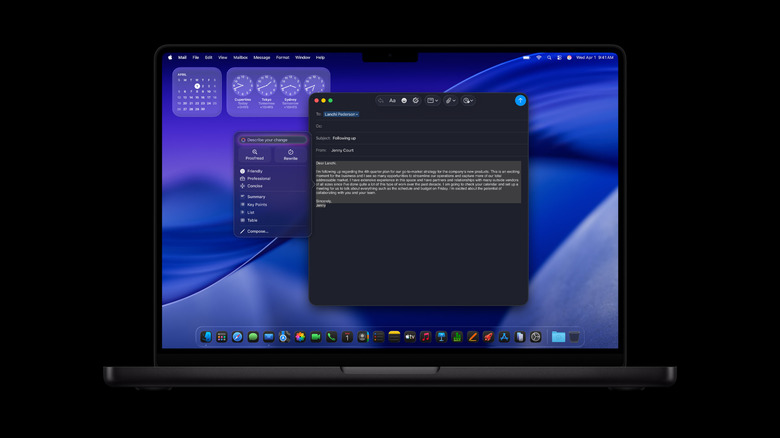Open Control Center from the menu bar
The width and height of the screenshot is (780, 438).
[x=559, y=58]
